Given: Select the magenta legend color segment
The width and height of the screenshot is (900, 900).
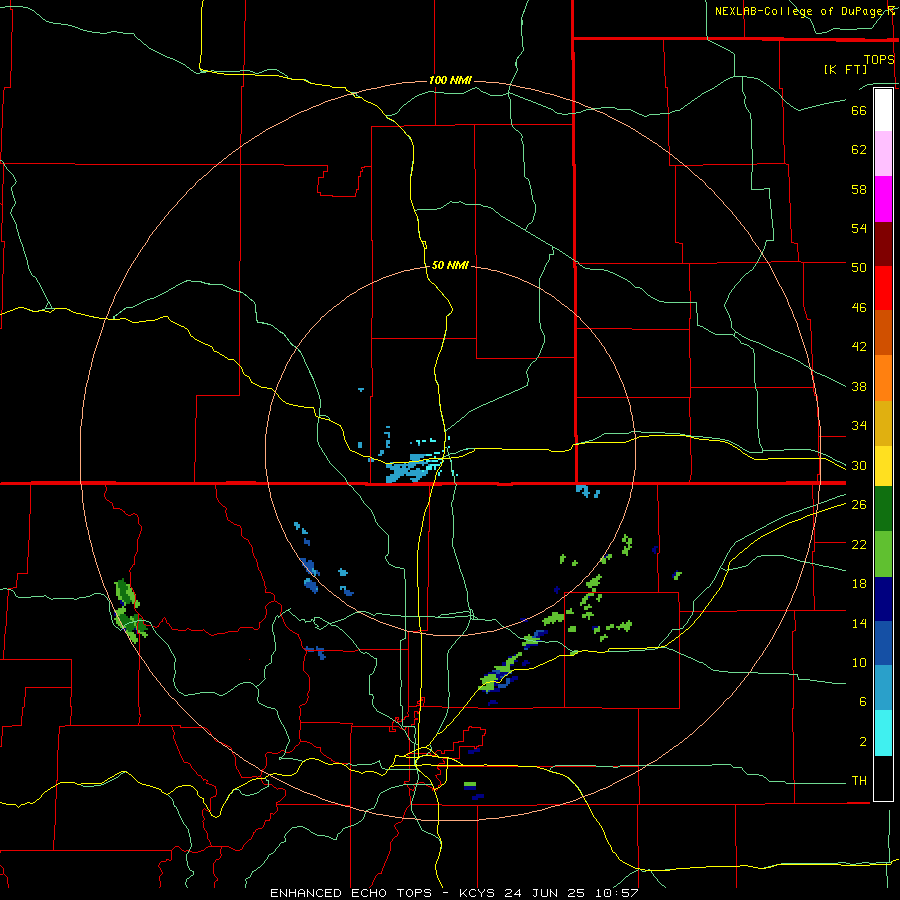Looking at the screenshot, I should click(x=883, y=199).
